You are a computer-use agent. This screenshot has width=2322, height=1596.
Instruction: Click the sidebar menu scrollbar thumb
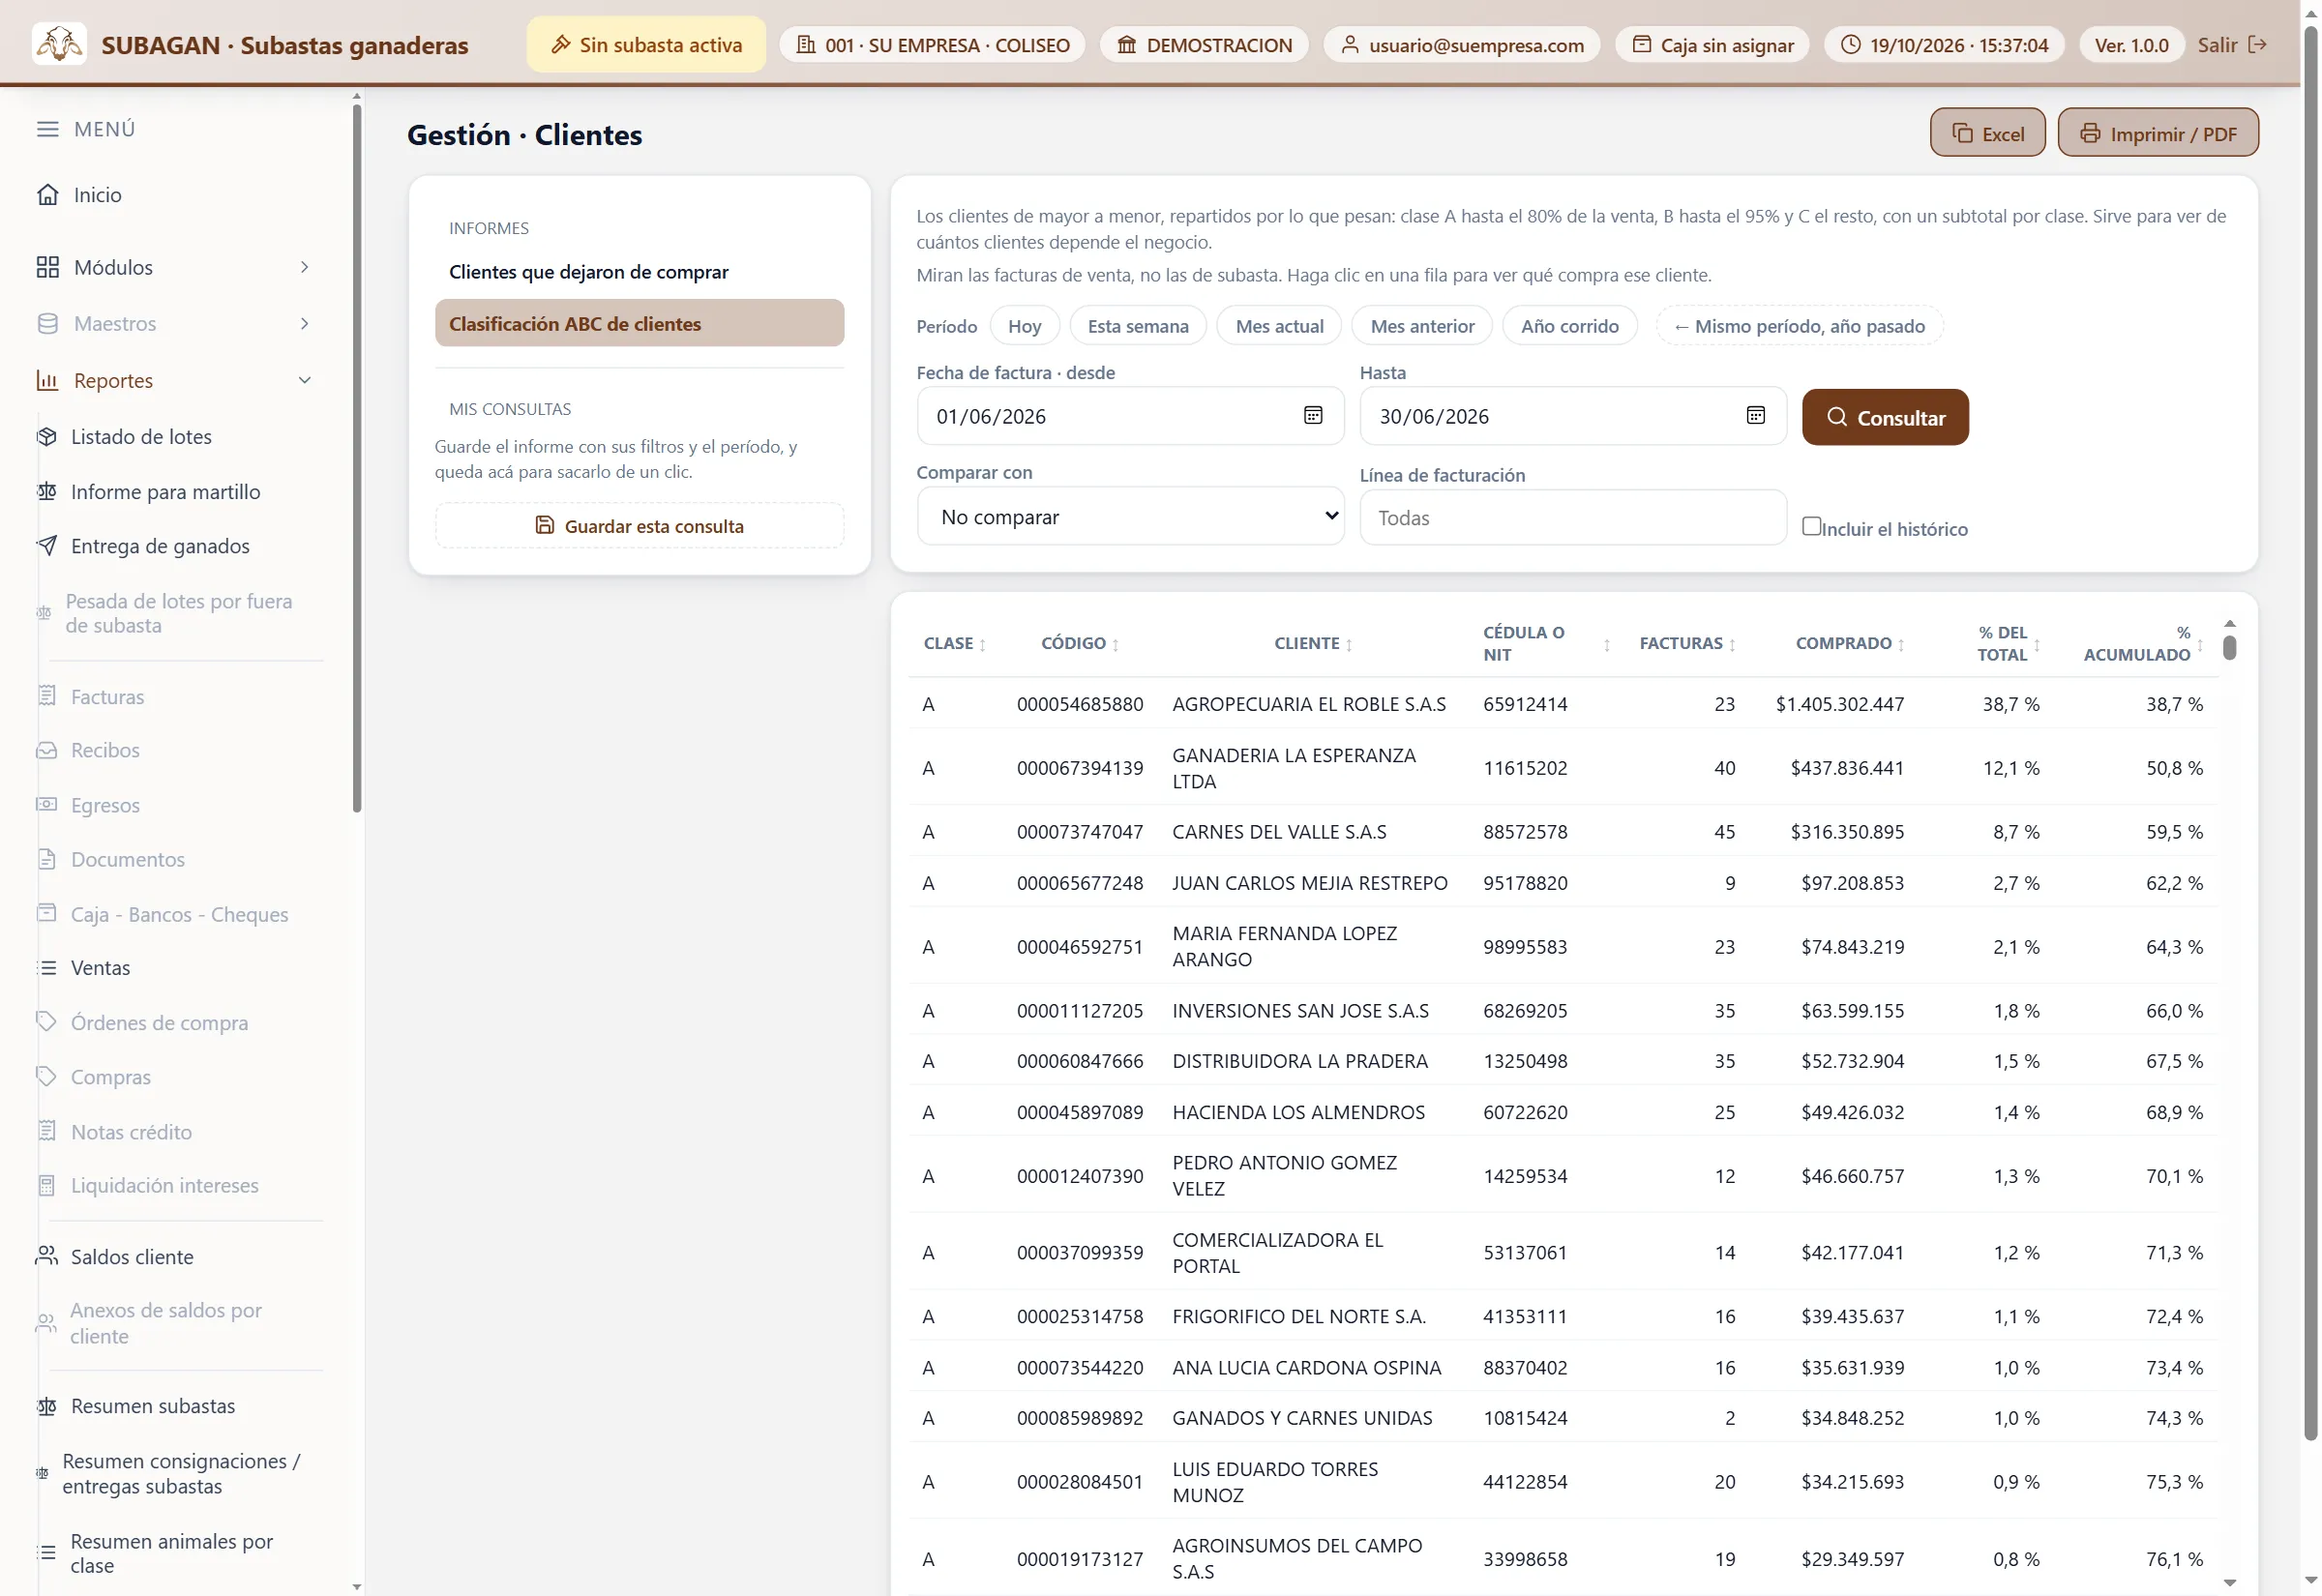pyautogui.click(x=357, y=459)
